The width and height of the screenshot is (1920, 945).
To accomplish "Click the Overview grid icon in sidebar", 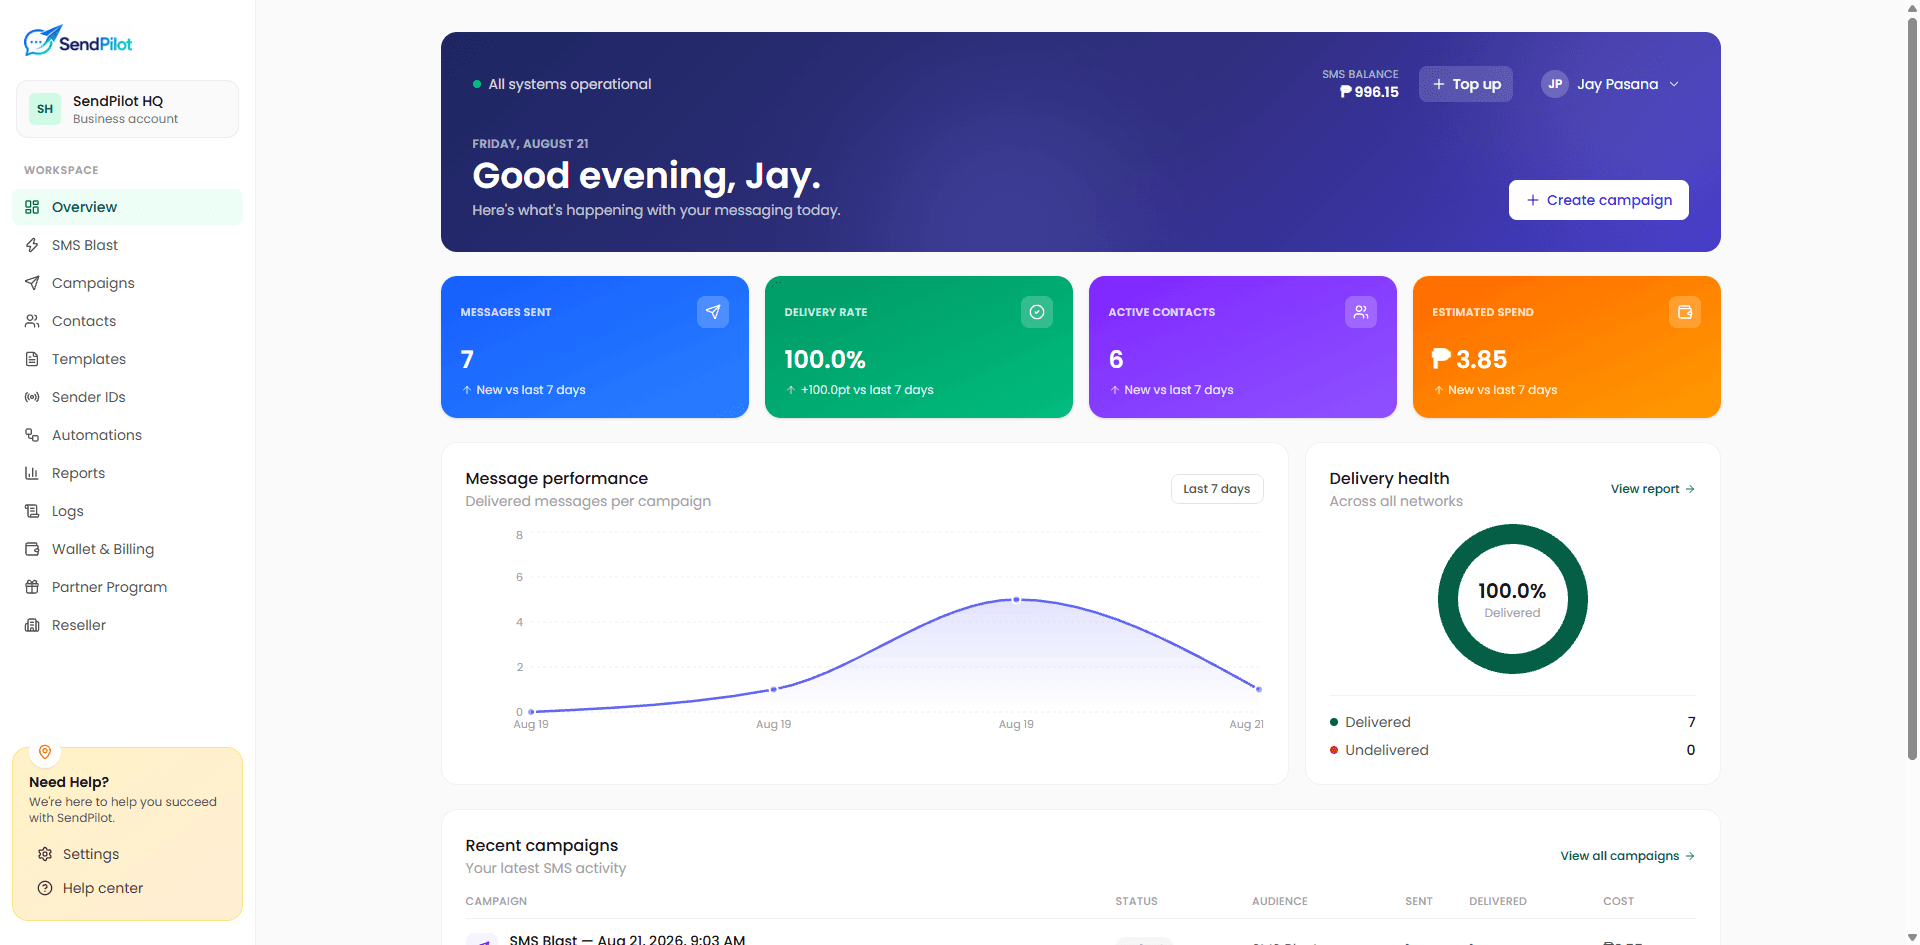I will point(32,207).
